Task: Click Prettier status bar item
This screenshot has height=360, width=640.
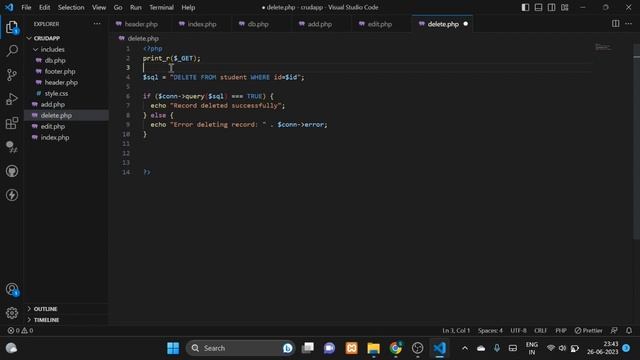Action: pos(589,331)
